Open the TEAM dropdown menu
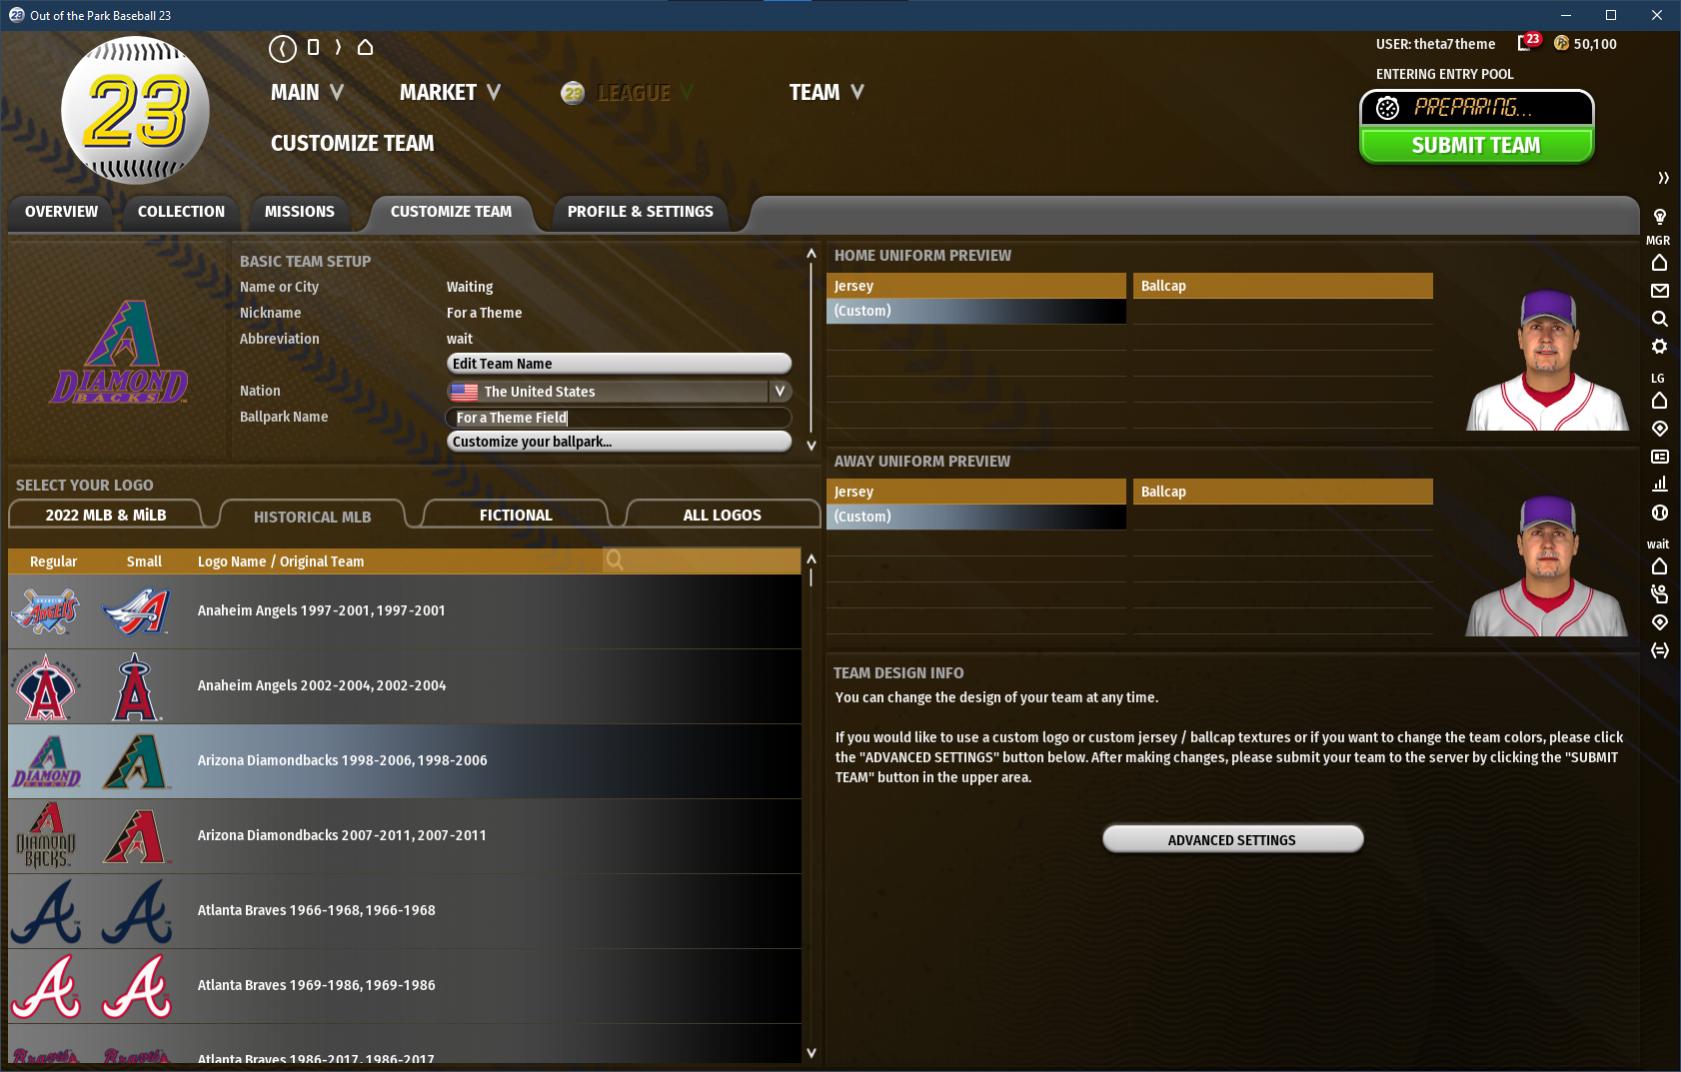 826,92
